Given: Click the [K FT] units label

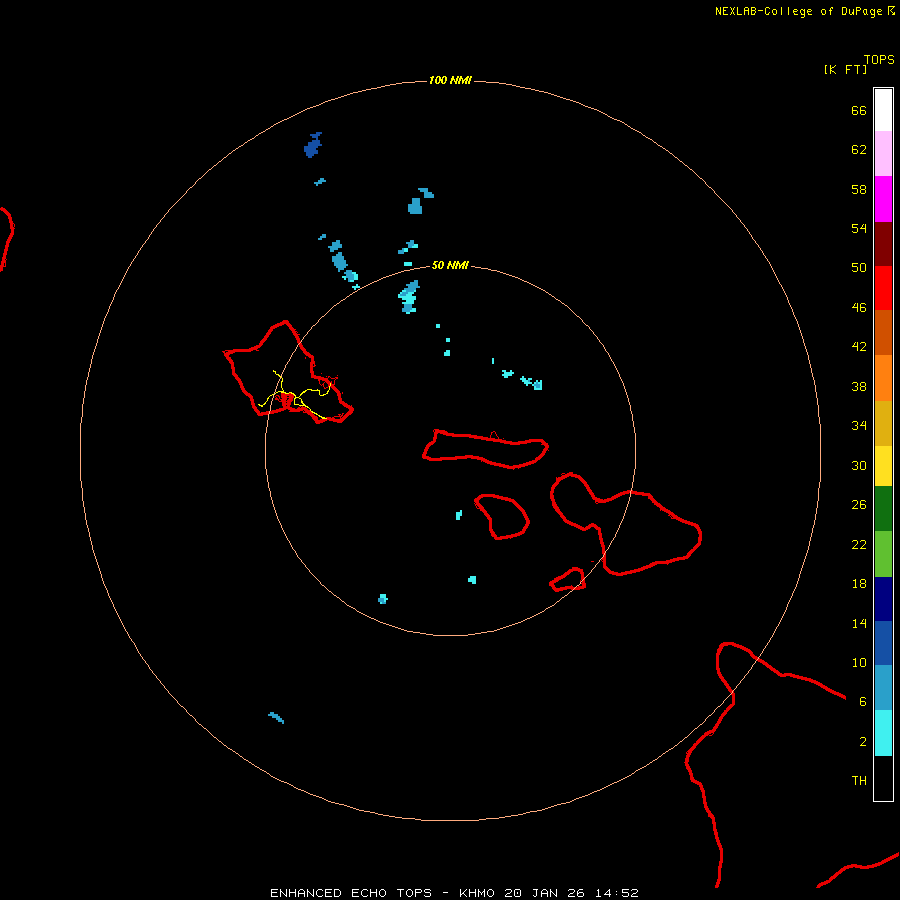Looking at the screenshot, I should pos(845,69).
